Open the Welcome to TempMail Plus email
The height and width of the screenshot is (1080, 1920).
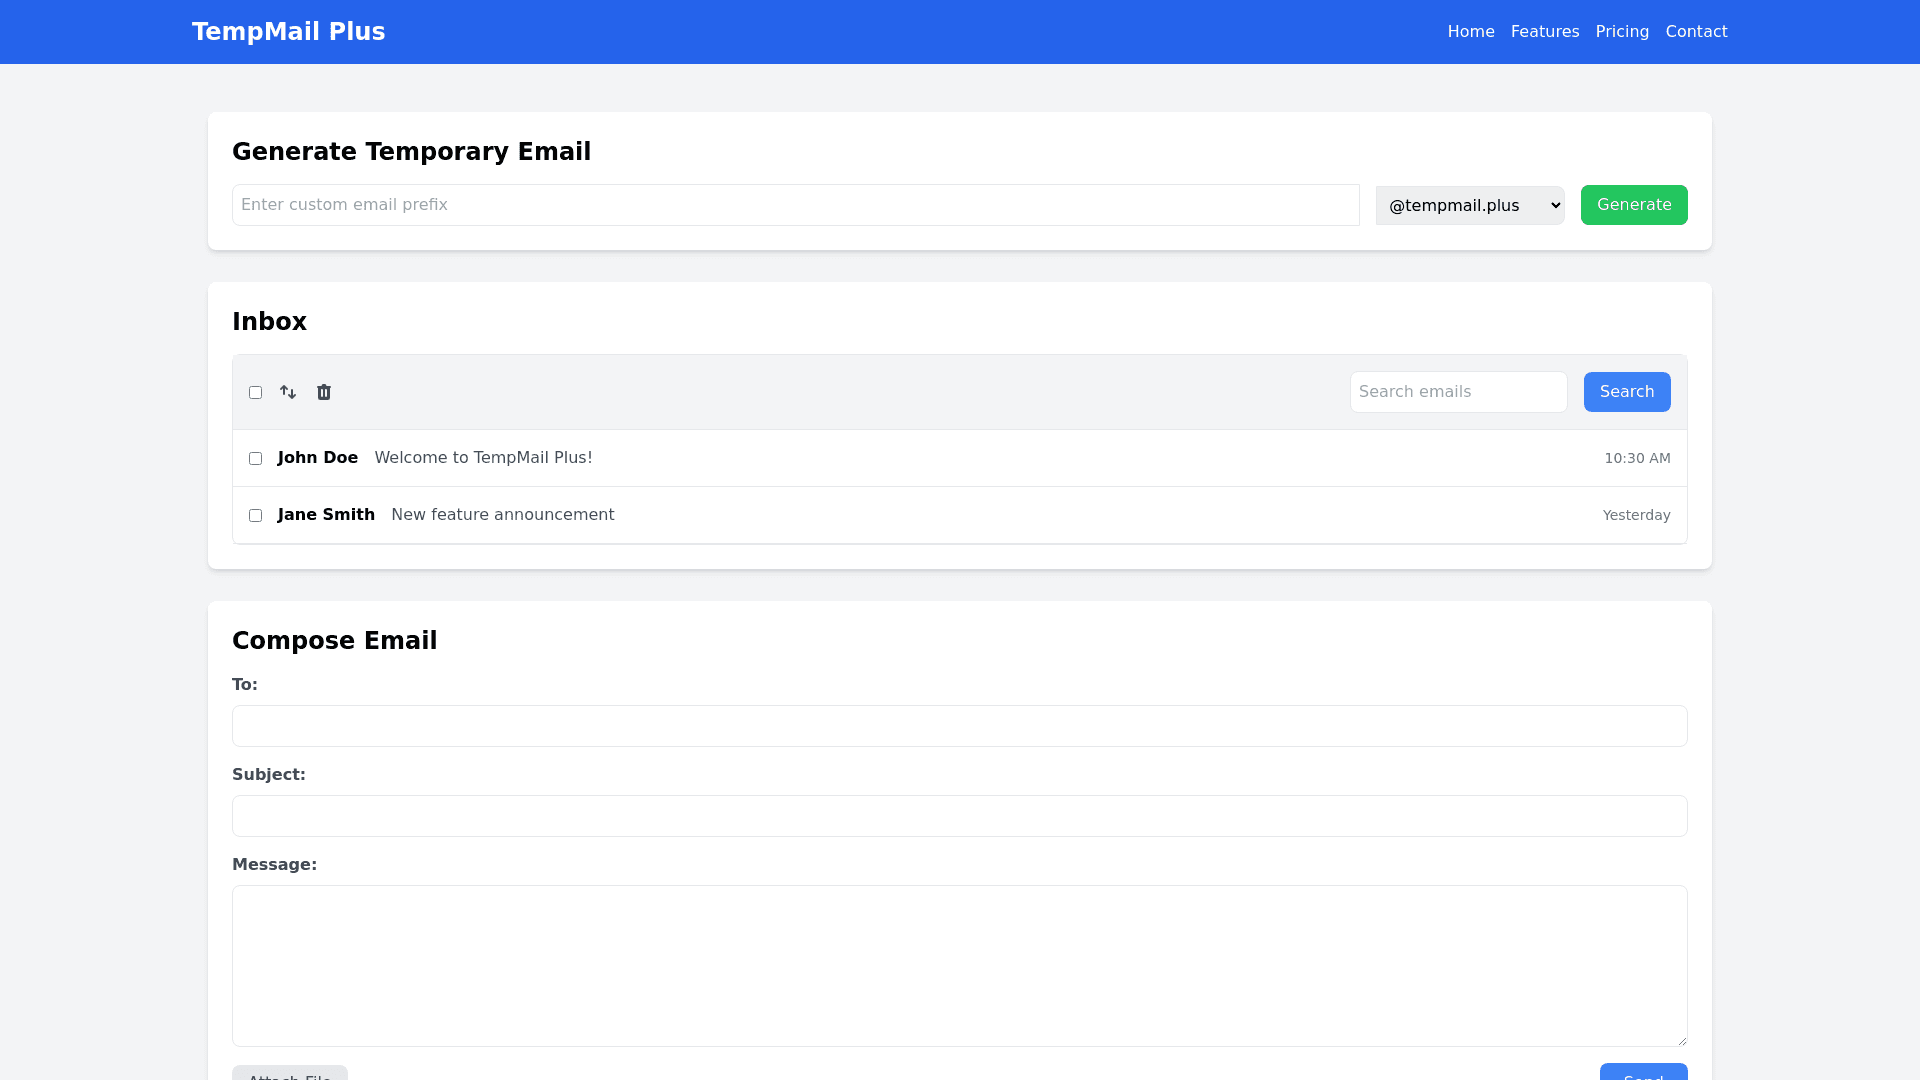click(x=483, y=458)
